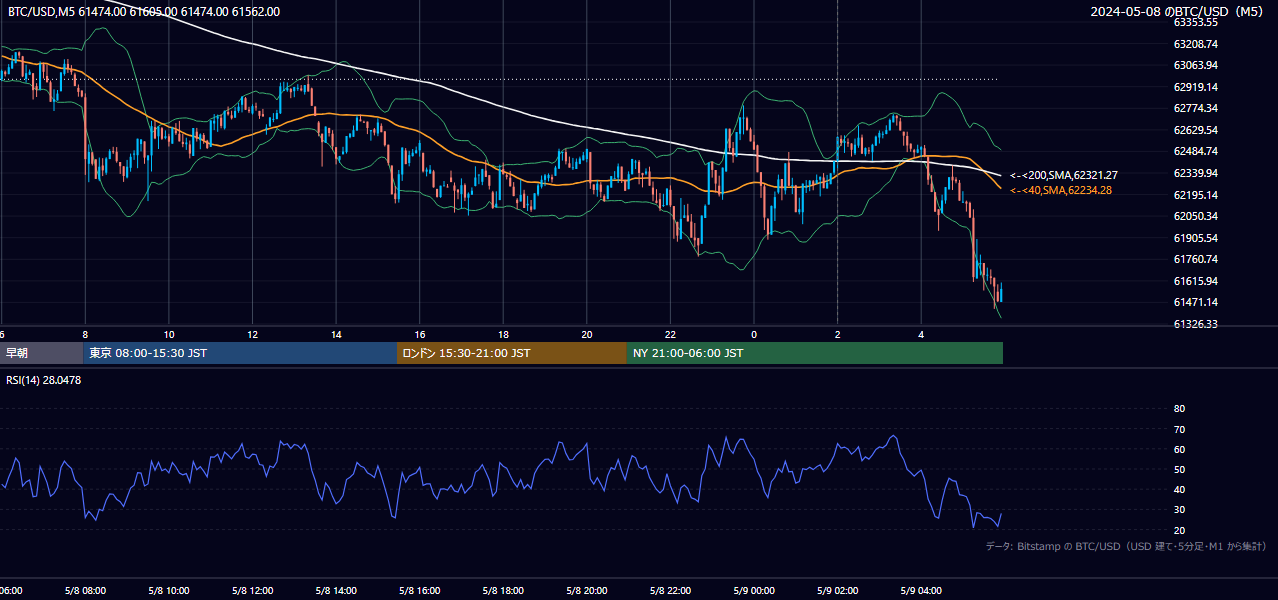This screenshot has height=600, width=1278.
Task: Click the 早朝 session segment
Action: (42, 353)
